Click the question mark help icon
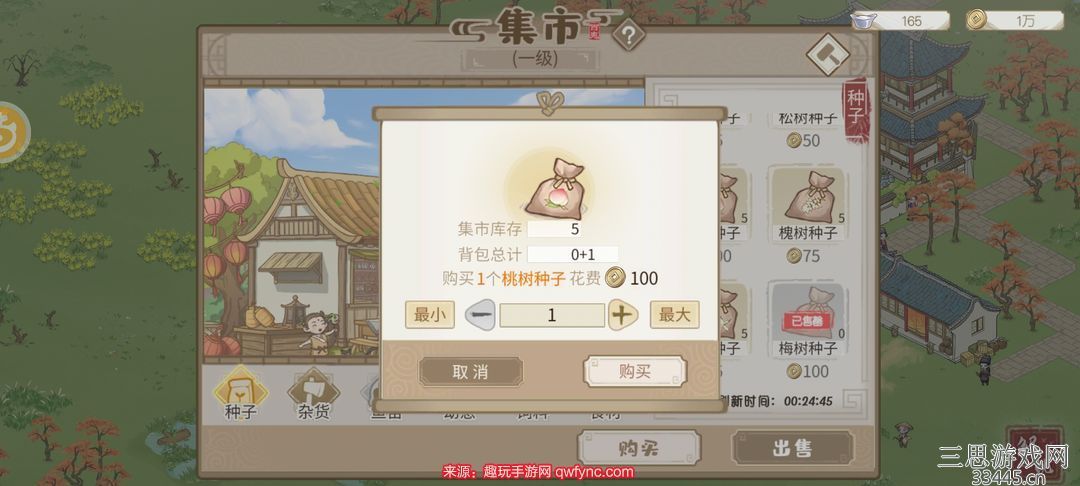This screenshot has height=486, width=1080. click(x=628, y=34)
